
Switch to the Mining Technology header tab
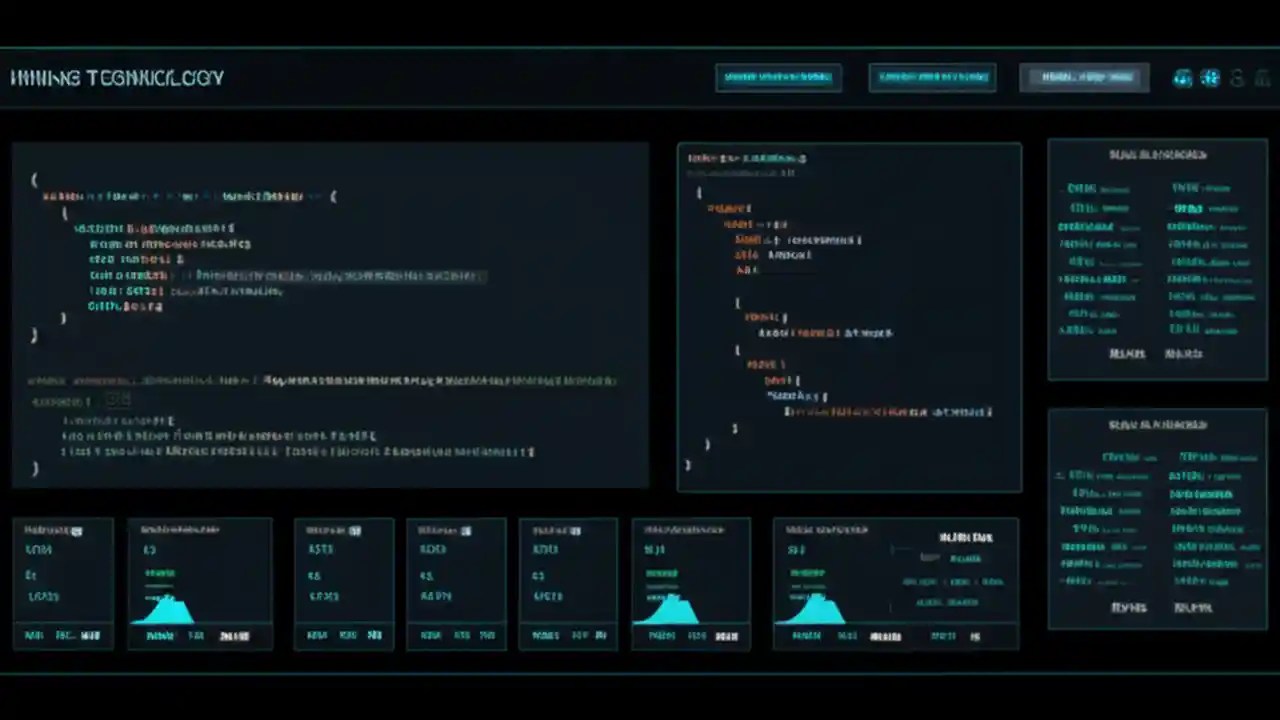pos(115,78)
